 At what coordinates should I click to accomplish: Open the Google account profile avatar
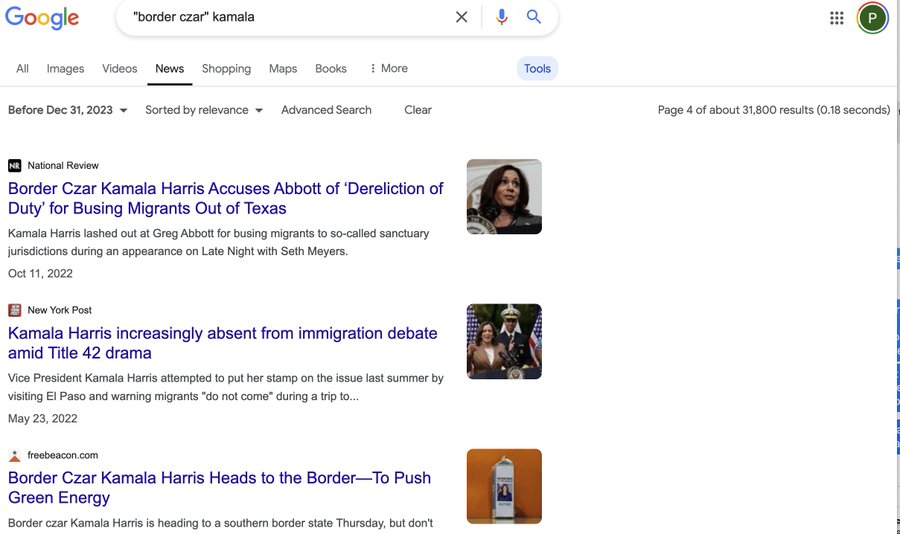coord(872,18)
